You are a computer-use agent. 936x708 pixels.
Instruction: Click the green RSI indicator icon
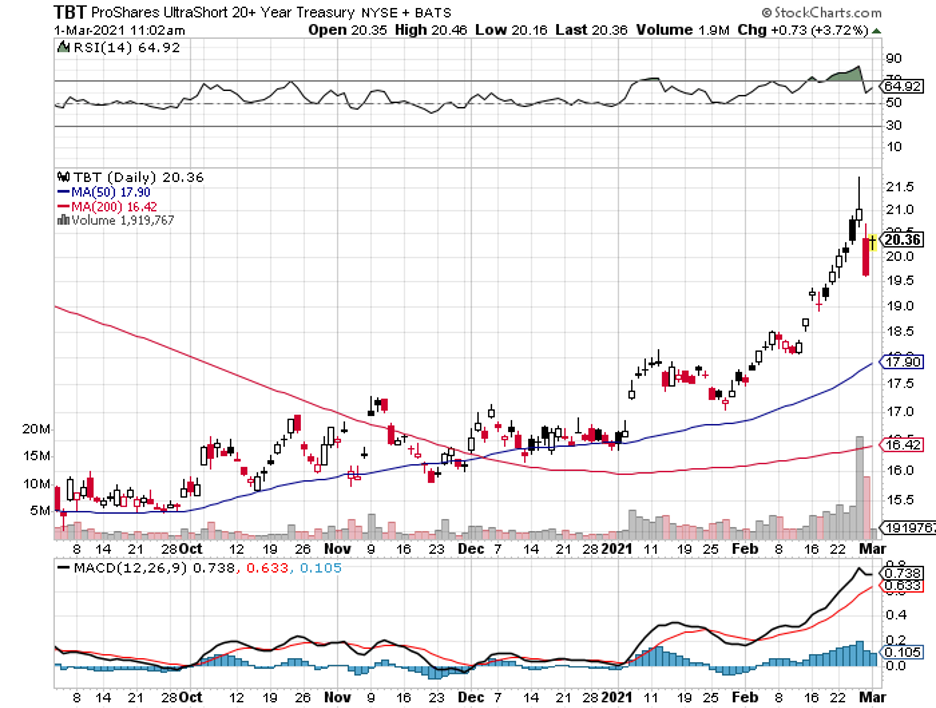point(63,47)
